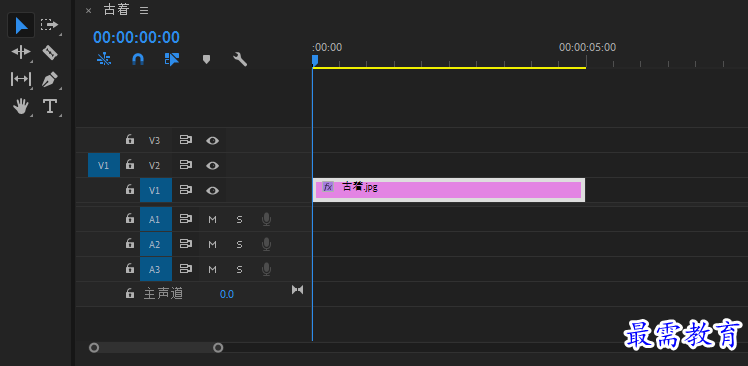Image resolution: width=748 pixels, height=366 pixels.
Task: Enable voice-over record on A3
Action: click(267, 269)
